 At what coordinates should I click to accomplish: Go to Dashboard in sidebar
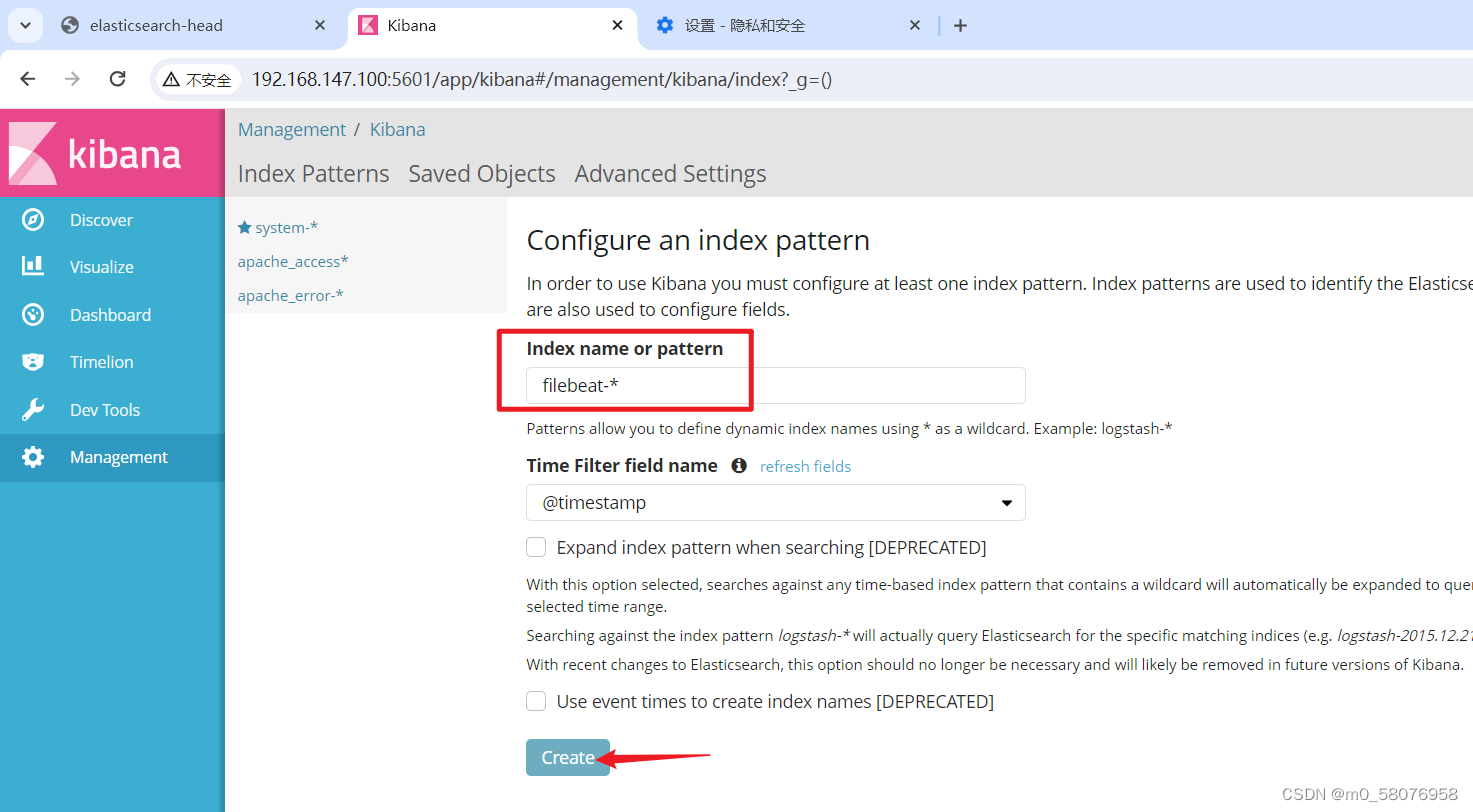tap(110, 315)
